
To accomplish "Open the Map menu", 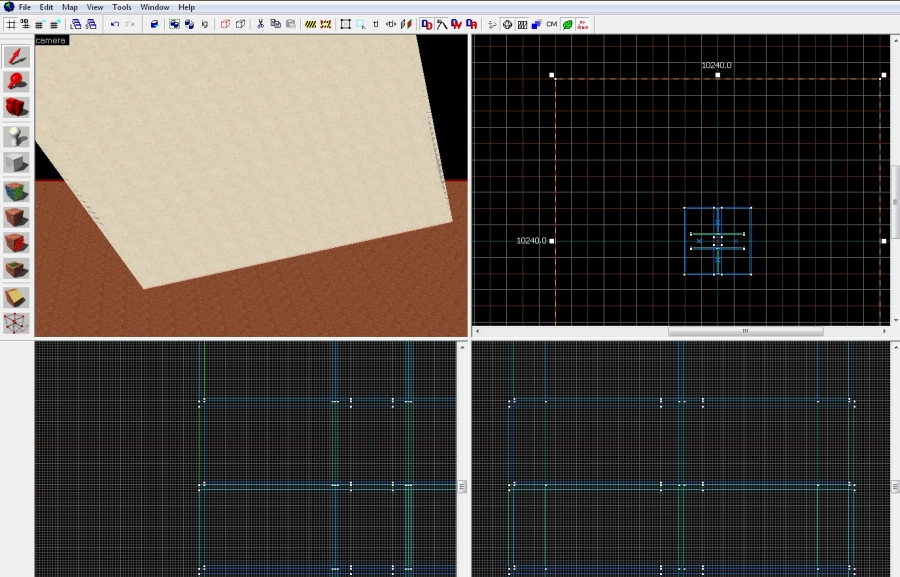I will (x=69, y=7).
